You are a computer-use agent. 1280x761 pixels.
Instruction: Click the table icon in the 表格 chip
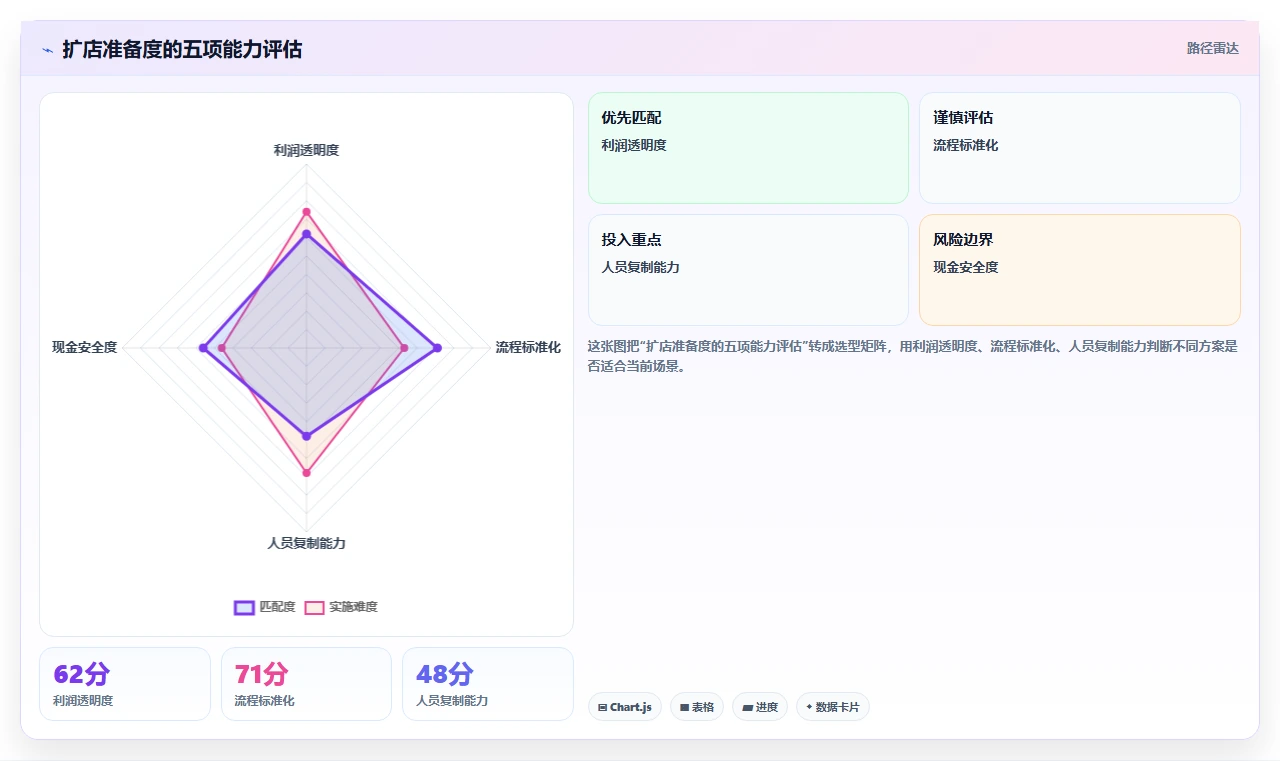684,707
